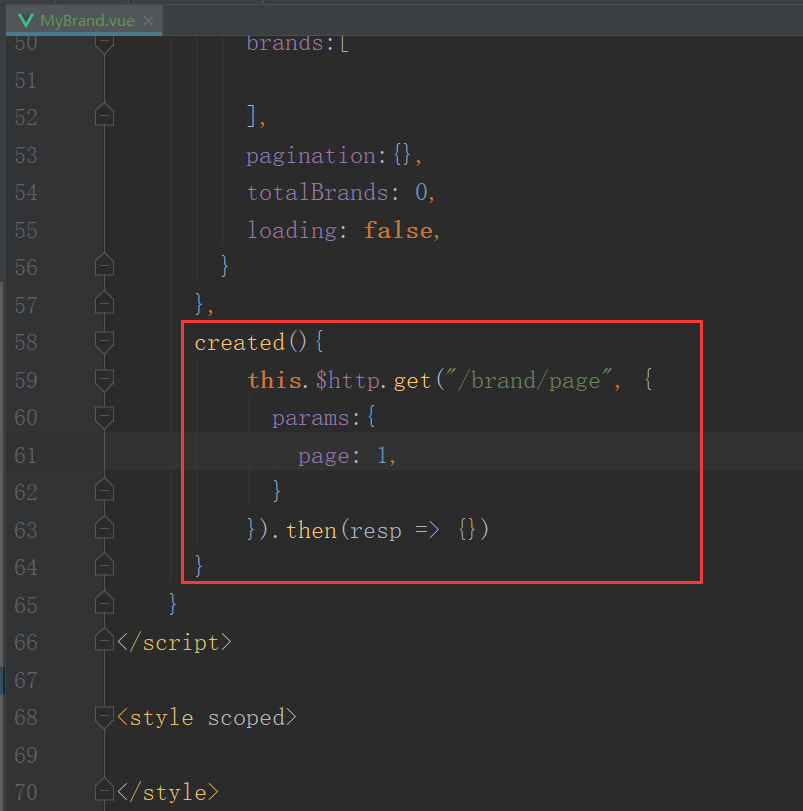Fold the closing script tag line 66
This screenshot has width=803, height=811.
tap(104, 640)
